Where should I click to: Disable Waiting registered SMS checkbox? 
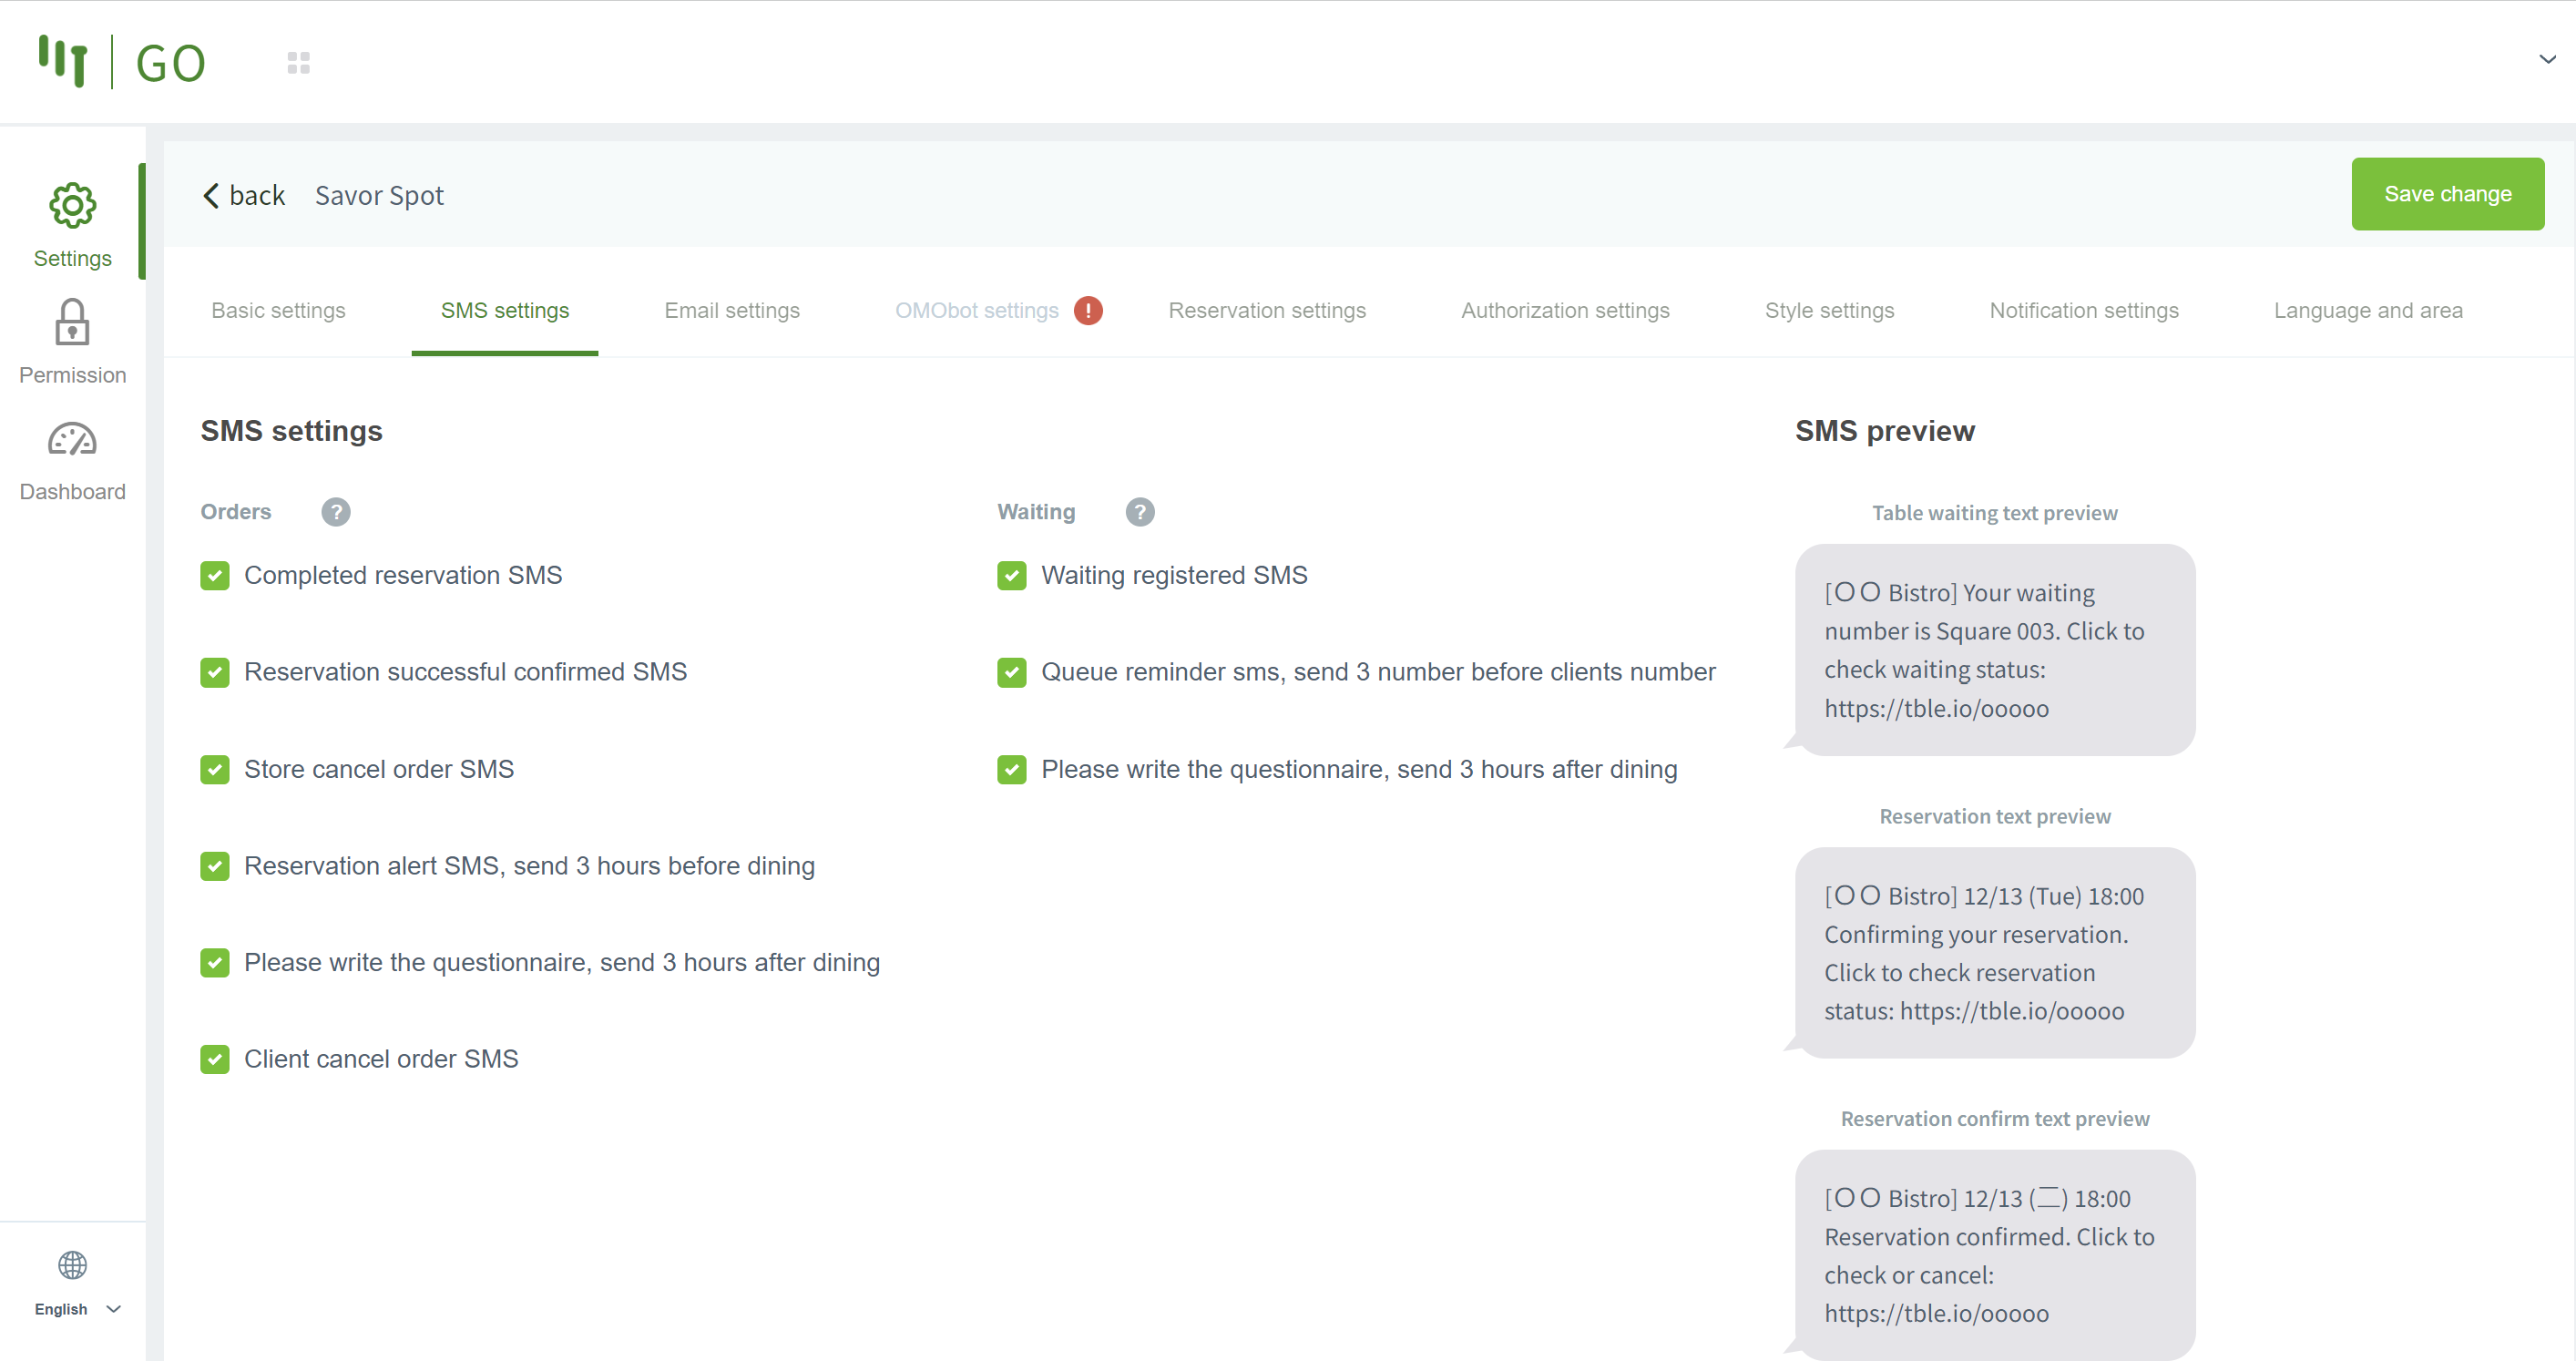pyautogui.click(x=1012, y=576)
